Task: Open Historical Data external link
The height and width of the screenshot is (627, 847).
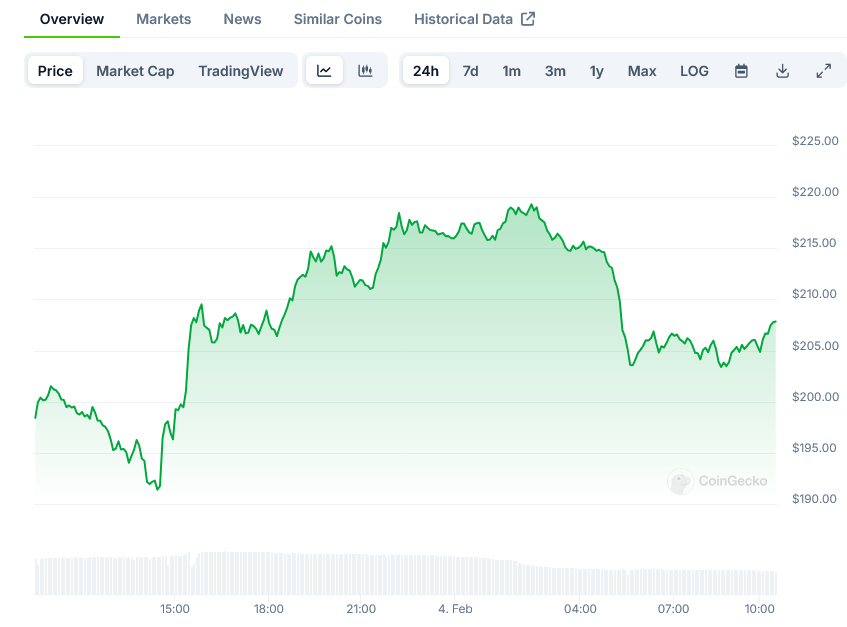Action: (x=474, y=19)
